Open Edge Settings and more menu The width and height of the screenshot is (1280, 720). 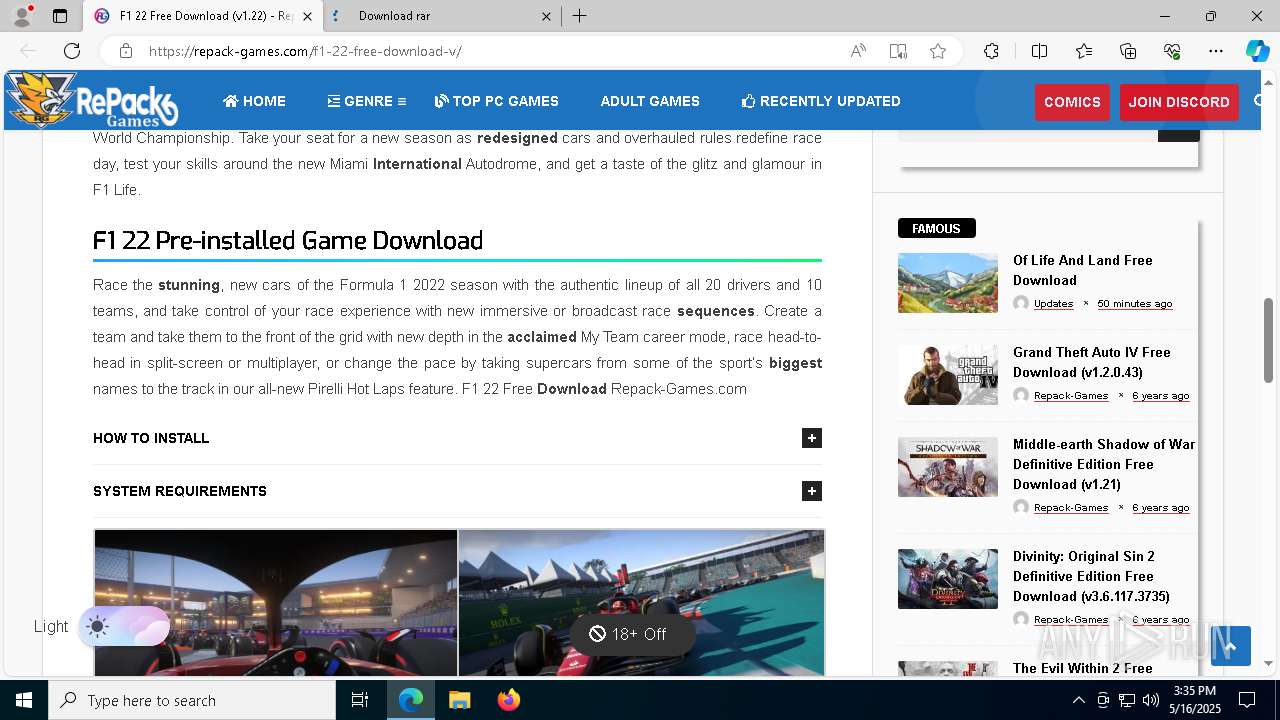pyautogui.click(x=1216, y=51)
